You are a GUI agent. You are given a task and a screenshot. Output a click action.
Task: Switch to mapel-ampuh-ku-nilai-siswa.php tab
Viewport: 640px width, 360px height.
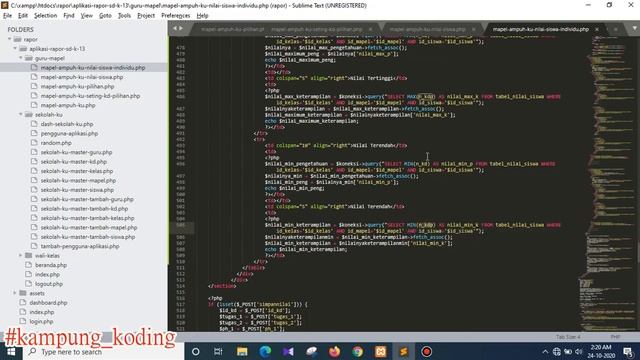coord(427,29)
